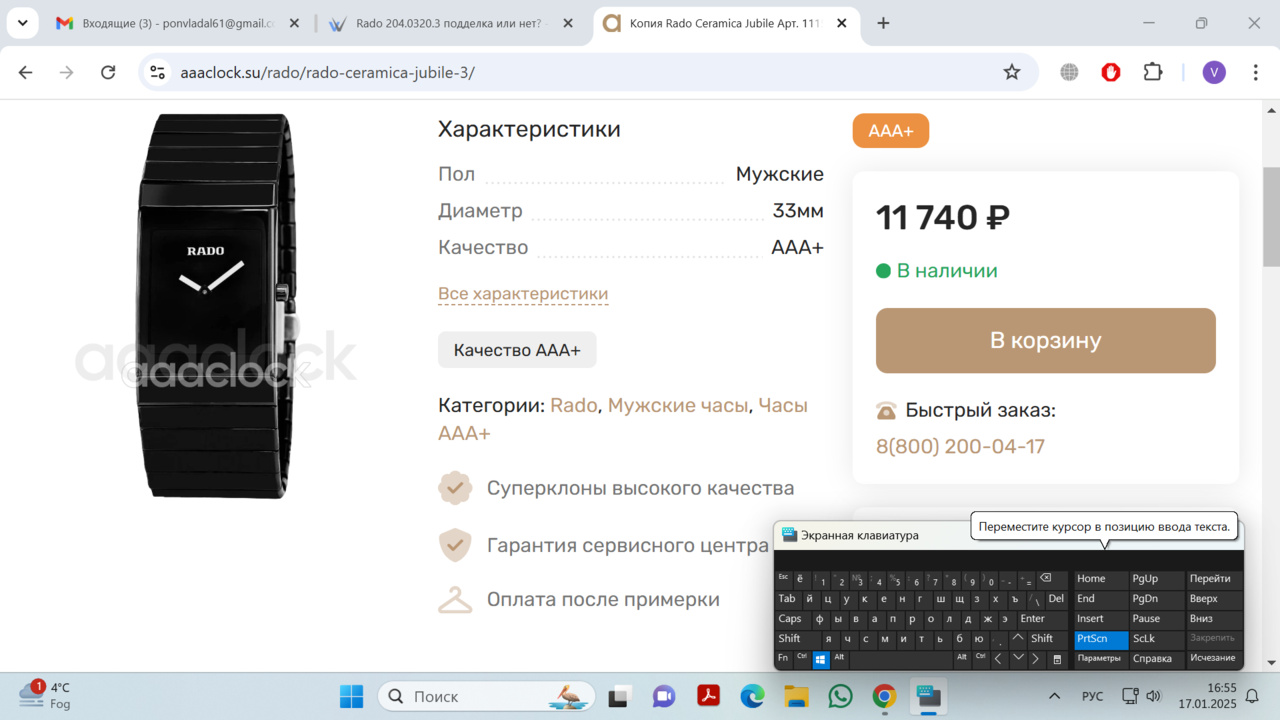
Task: Reload the page
Action: coord(108,72)
